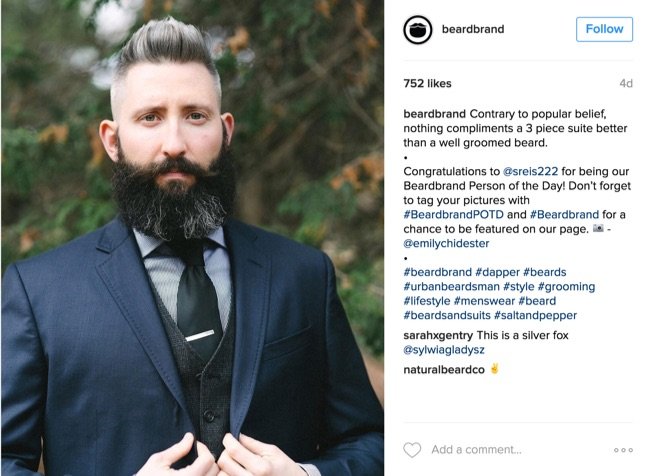Show who liked via 752 likes
This screenshot has height=476, width=646.
tap(427, 84)
